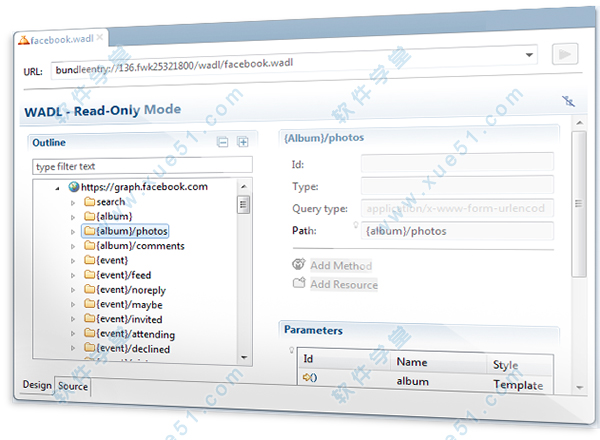Open the URL history dropdown arrow
Viewport: 600px width, 440px height.
click(529, 55)
